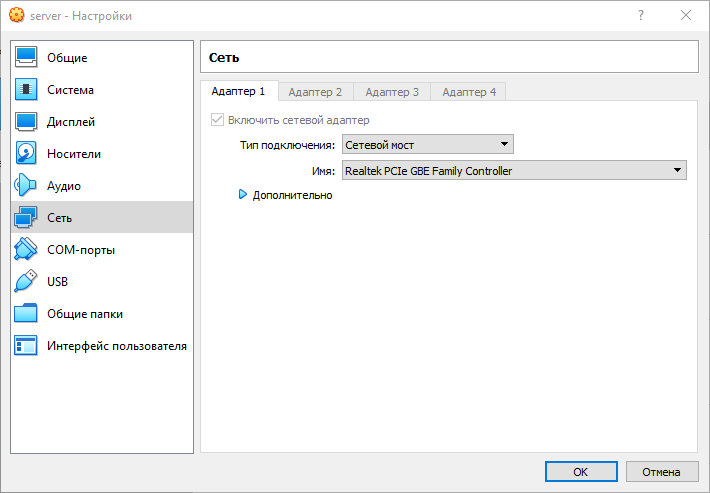
Task: Switch to the Адаптер 3 tab
Action: click(x=392, y=92)
